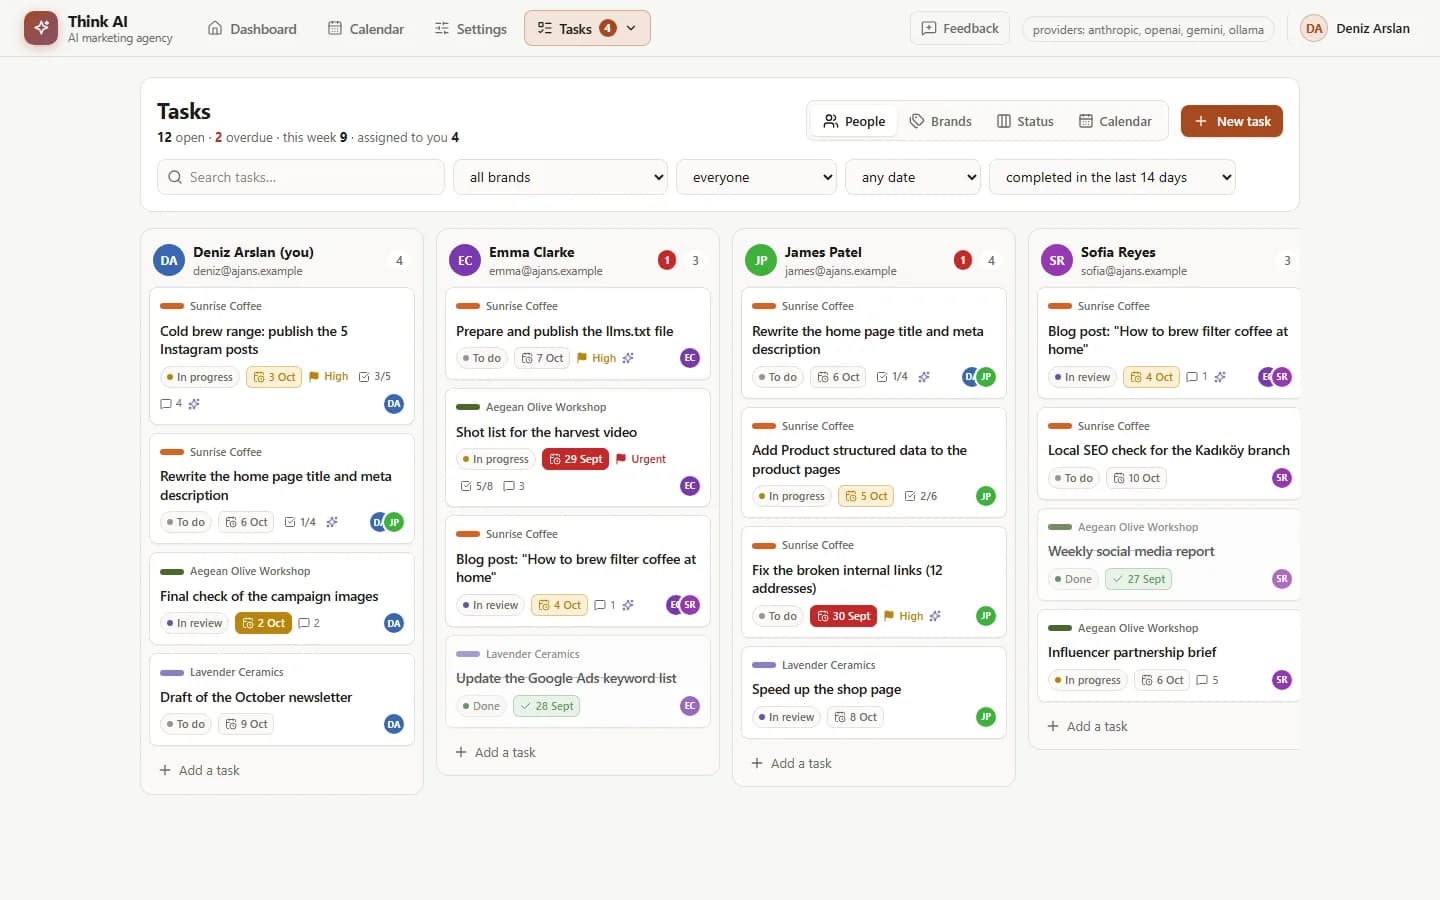The width and height of the screenshot is (1440, 900).
Task: Click the Think AI sparkle logo
Action: 41,28
